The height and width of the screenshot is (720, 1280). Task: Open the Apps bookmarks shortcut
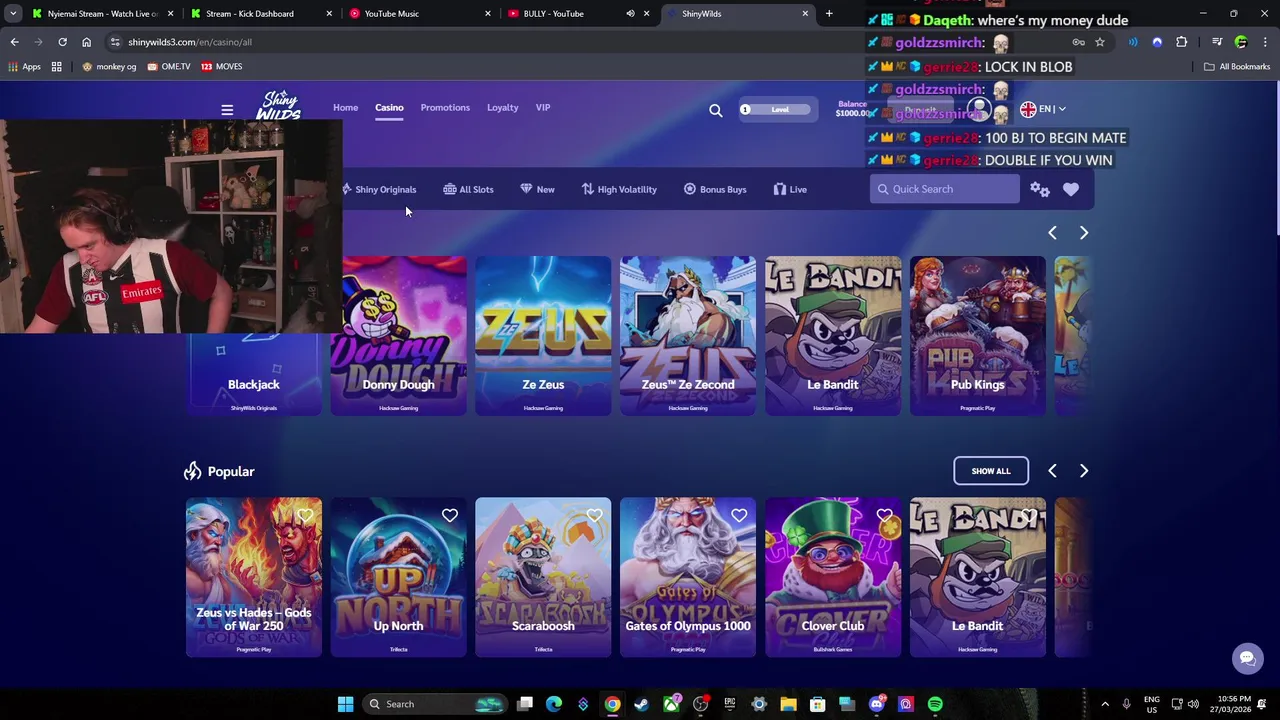(25, 67)
